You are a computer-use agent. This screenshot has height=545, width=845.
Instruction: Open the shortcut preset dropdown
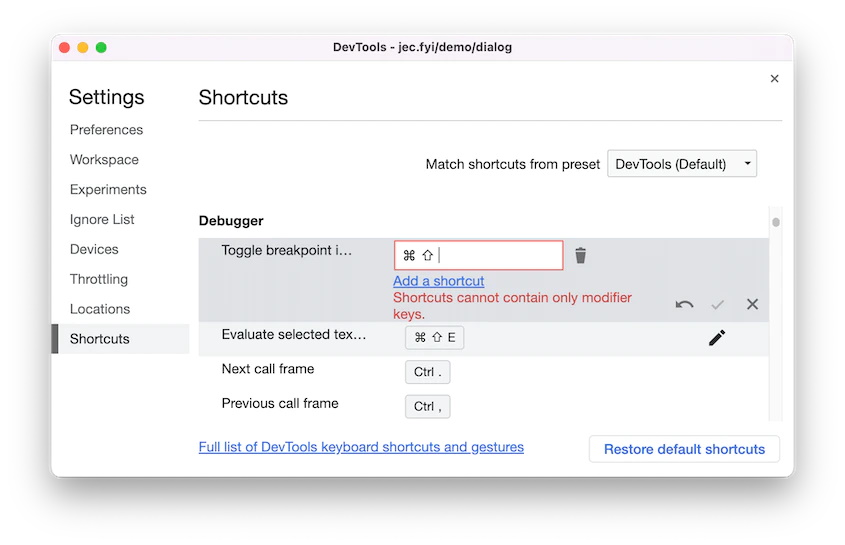point(682,164)
